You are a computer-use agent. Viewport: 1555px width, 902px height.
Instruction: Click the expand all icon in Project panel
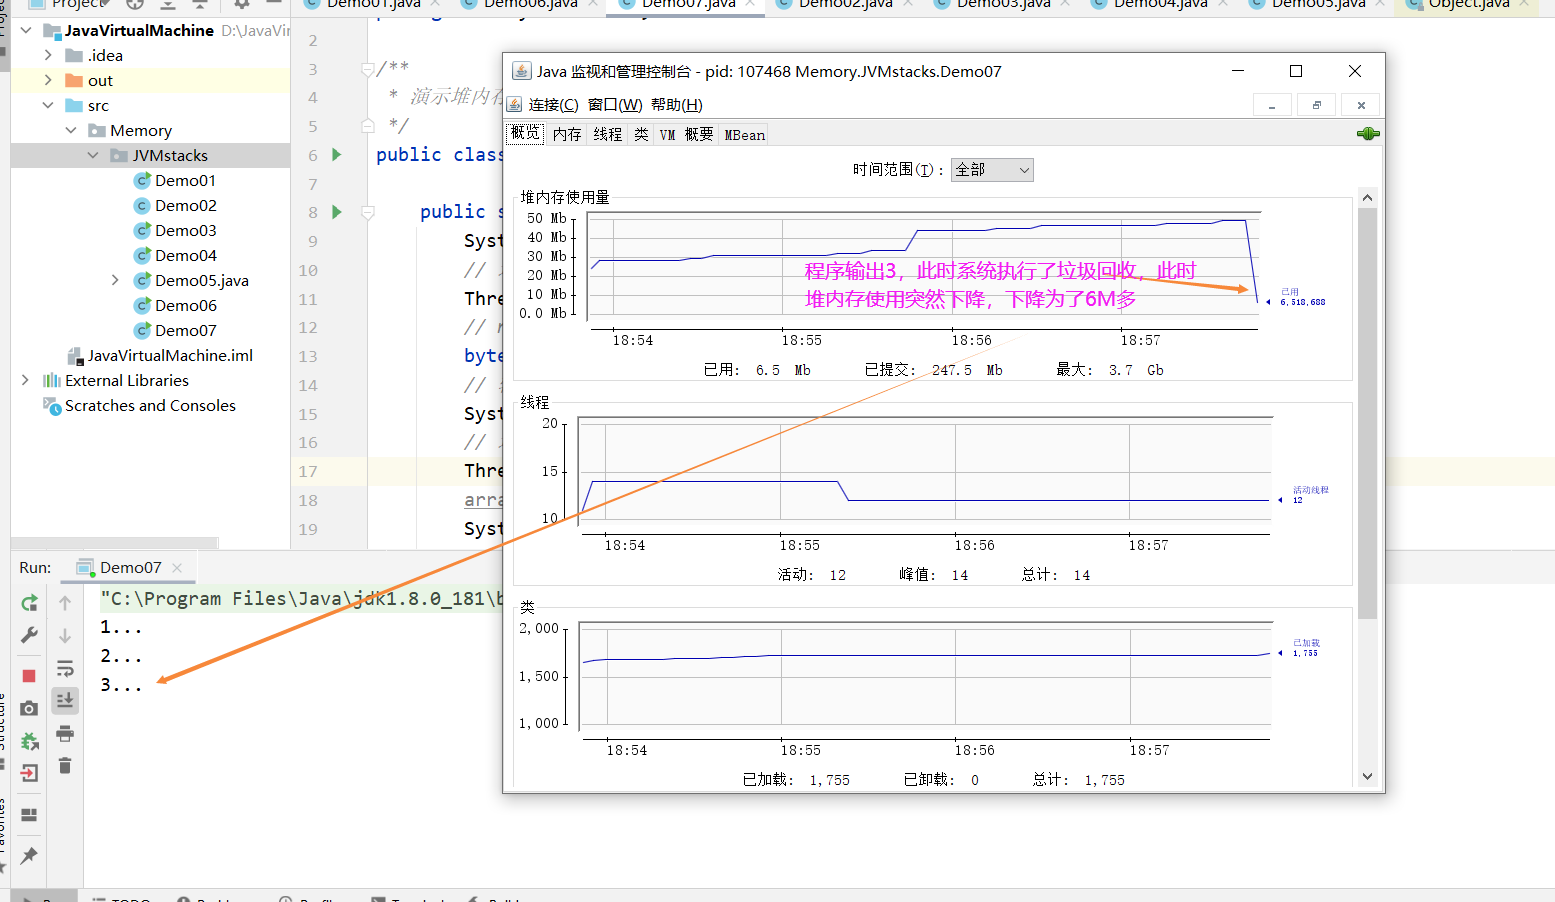coord(167,4)
